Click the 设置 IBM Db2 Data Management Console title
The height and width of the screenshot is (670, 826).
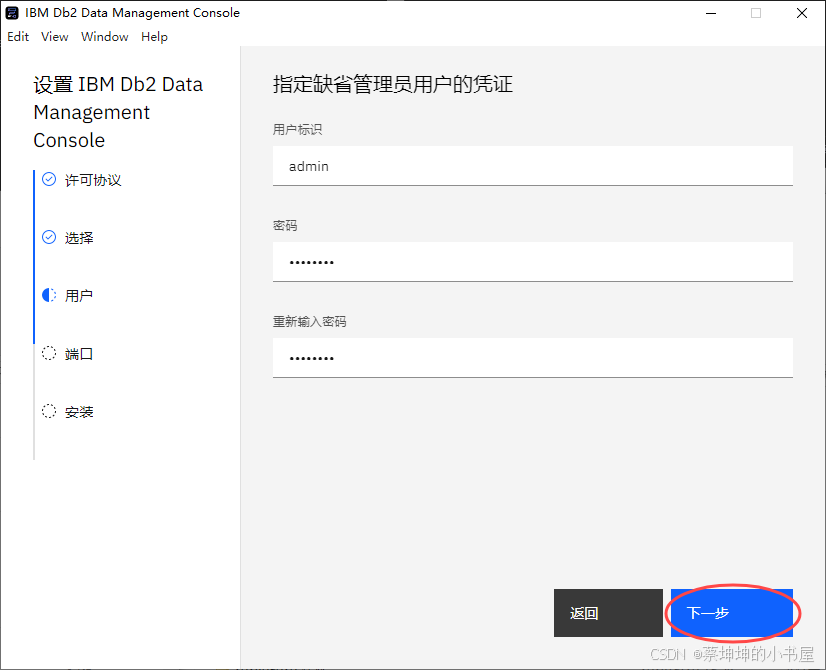(118, 112)
